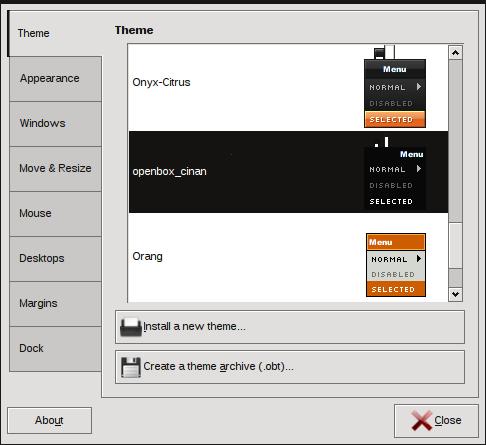Open the Theme tab

point(55,33)
